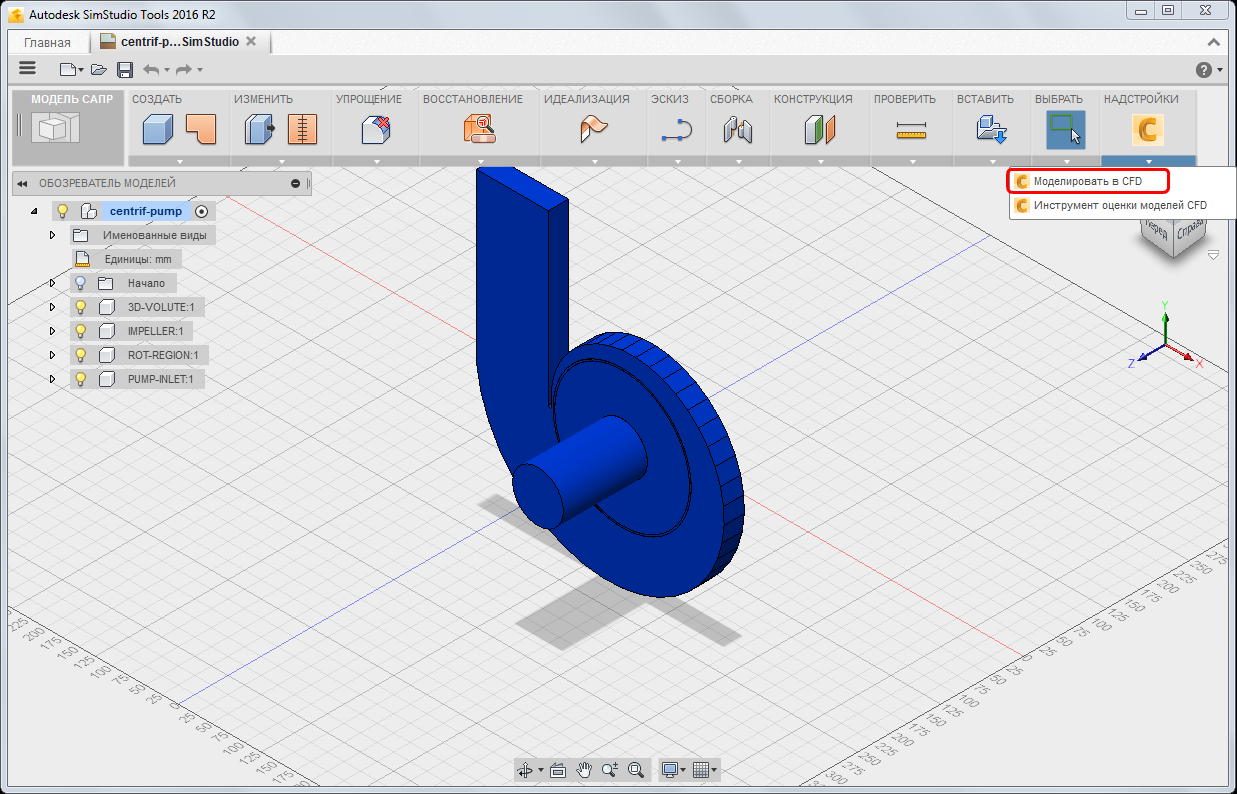Expand the ROT-REGION:1 component
This screenshot has width=1237, height=794.
[52, 355]
